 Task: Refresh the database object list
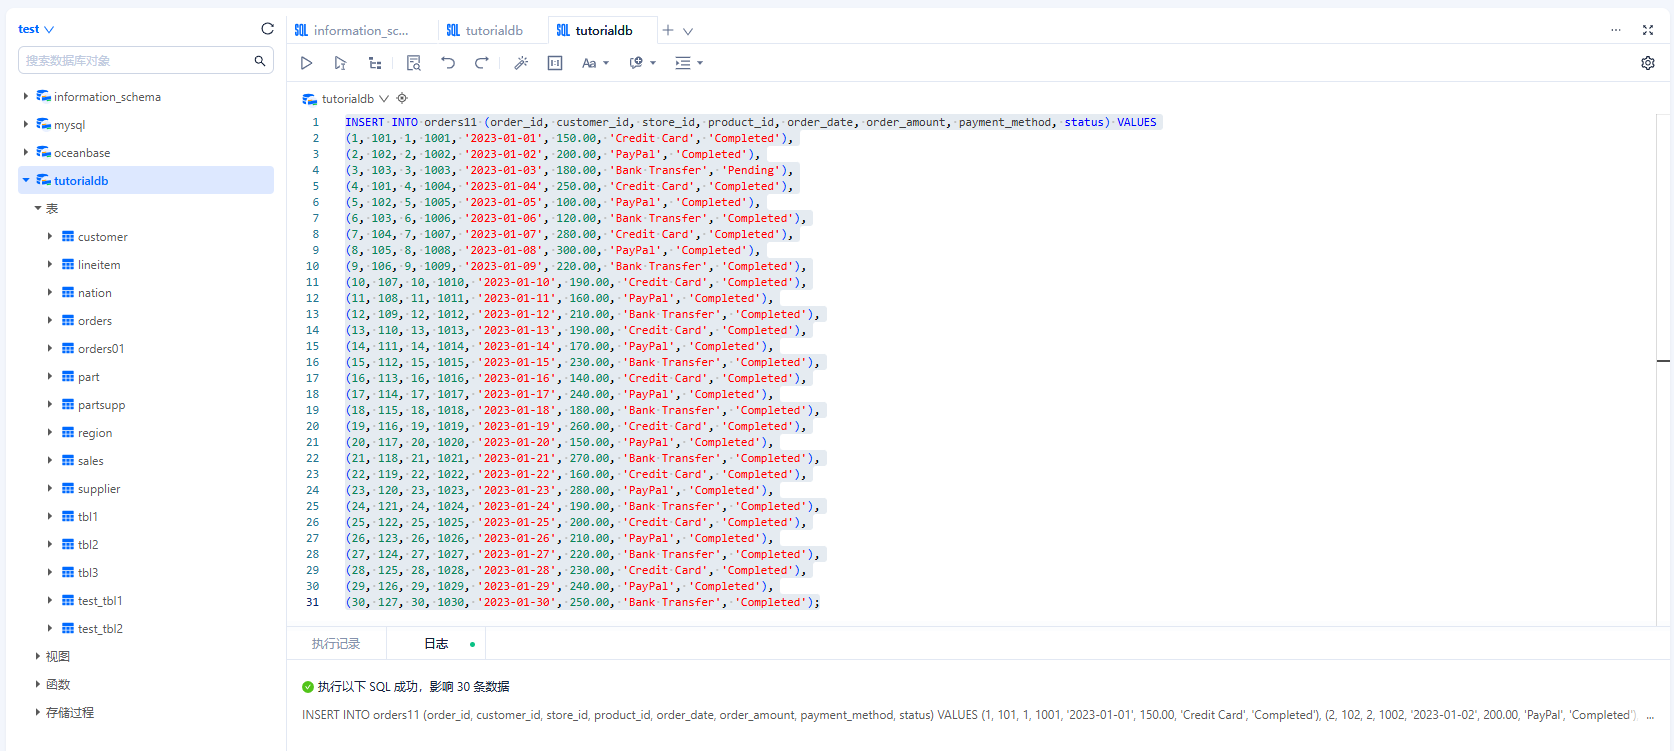[267, 29]
